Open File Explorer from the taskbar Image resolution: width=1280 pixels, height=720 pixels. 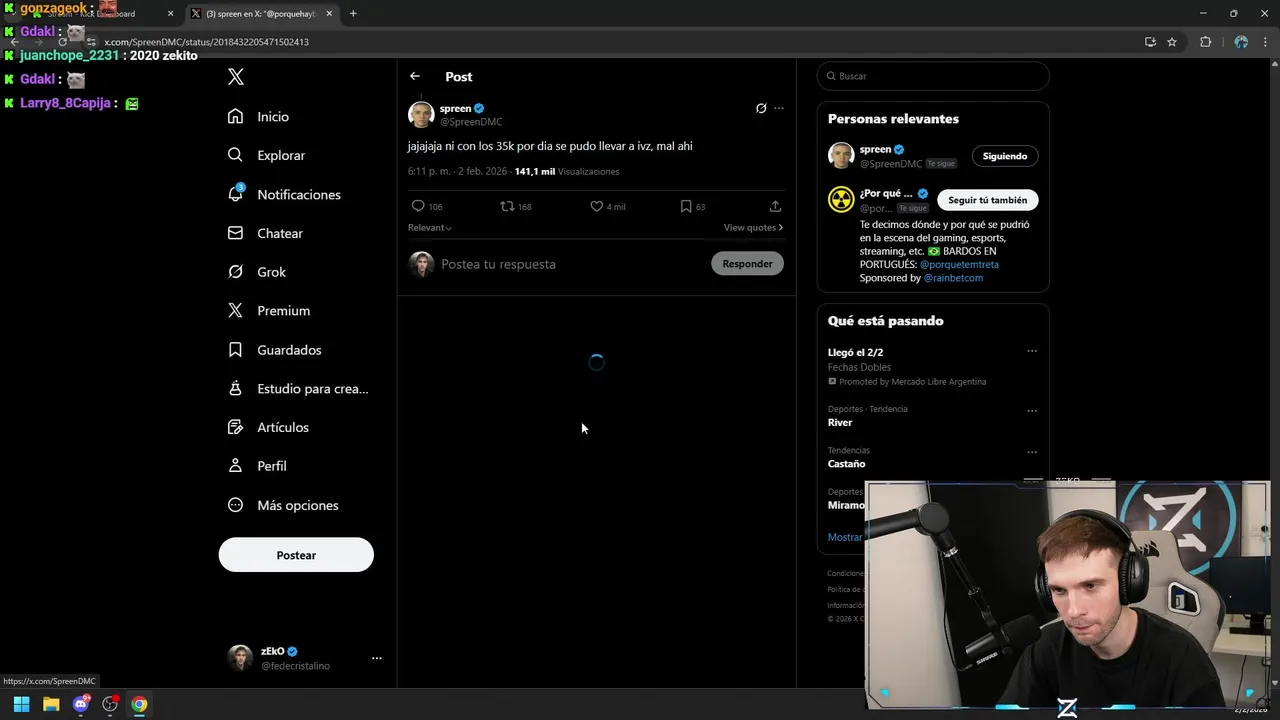[x=51, y=704]
